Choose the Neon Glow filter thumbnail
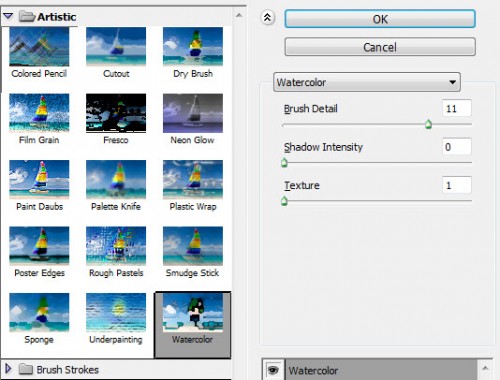 (193, 113)
